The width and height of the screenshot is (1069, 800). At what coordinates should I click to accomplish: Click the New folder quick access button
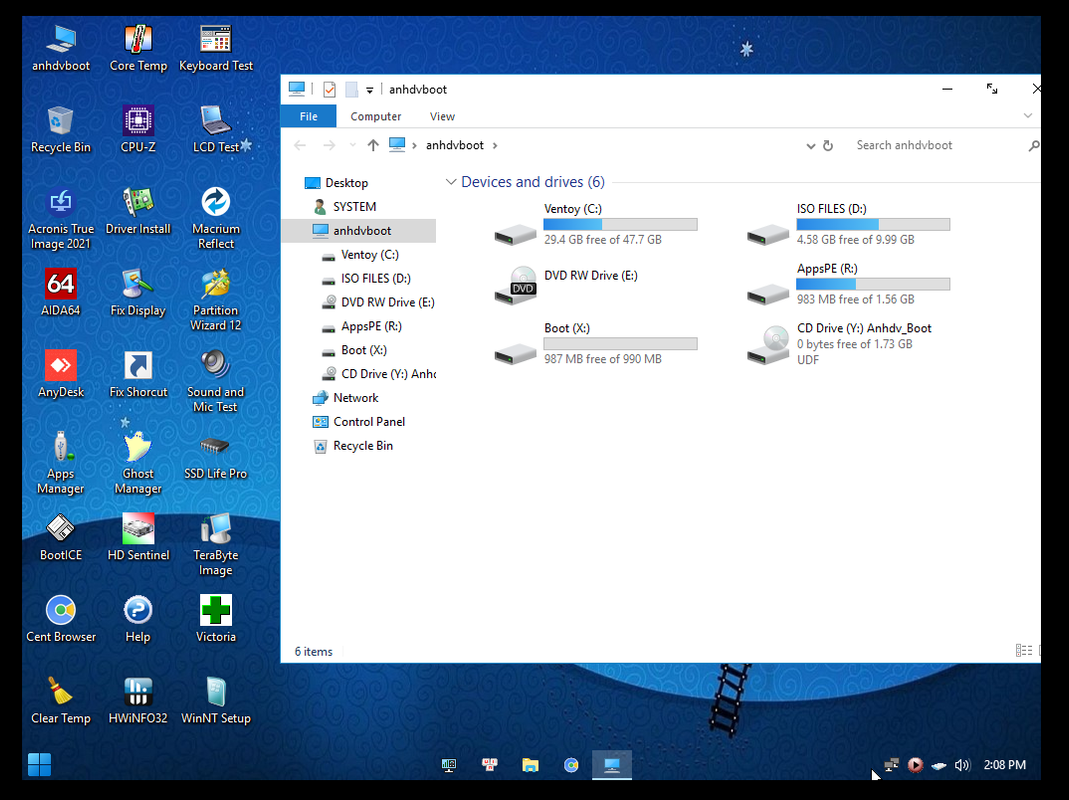coord(351,89)
